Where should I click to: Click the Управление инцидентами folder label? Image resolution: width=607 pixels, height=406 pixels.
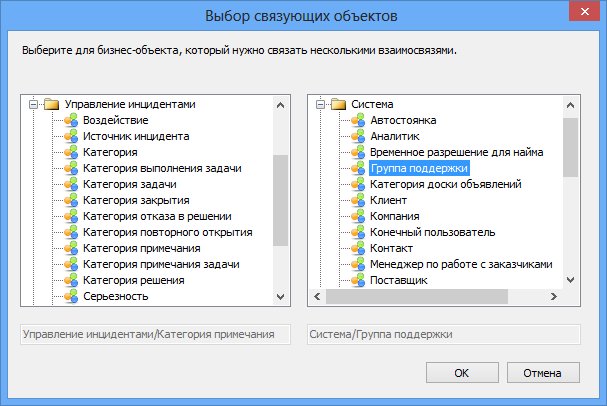click(x=130, y=104)
